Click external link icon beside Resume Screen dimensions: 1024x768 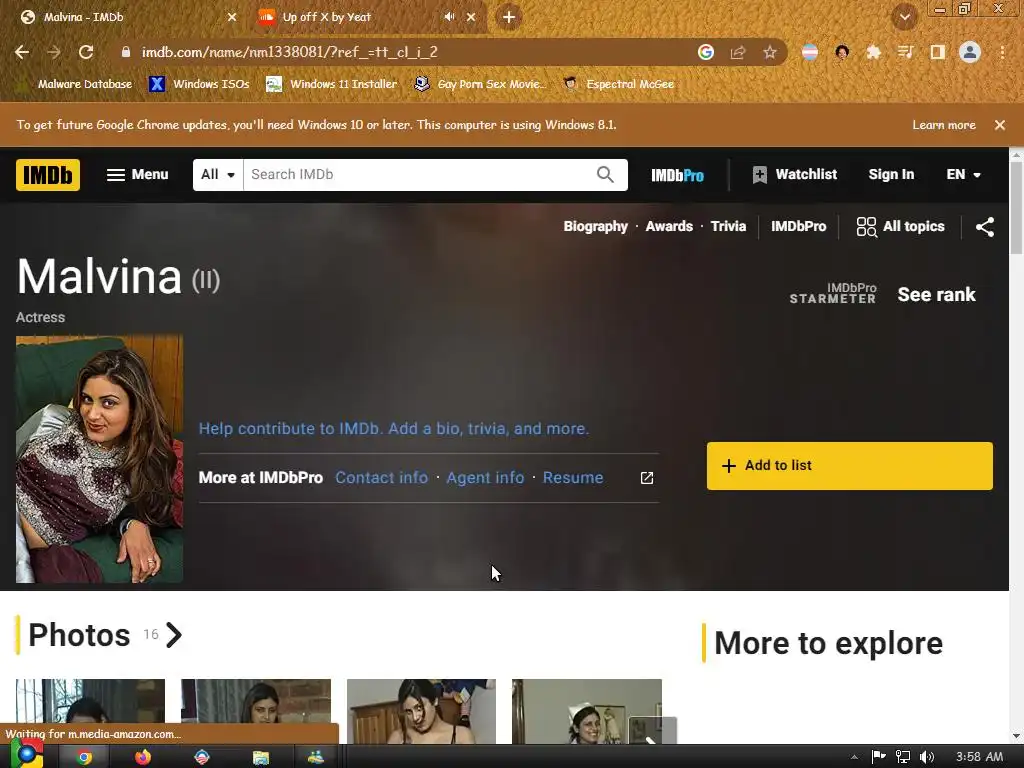click(x=647, y=478)
